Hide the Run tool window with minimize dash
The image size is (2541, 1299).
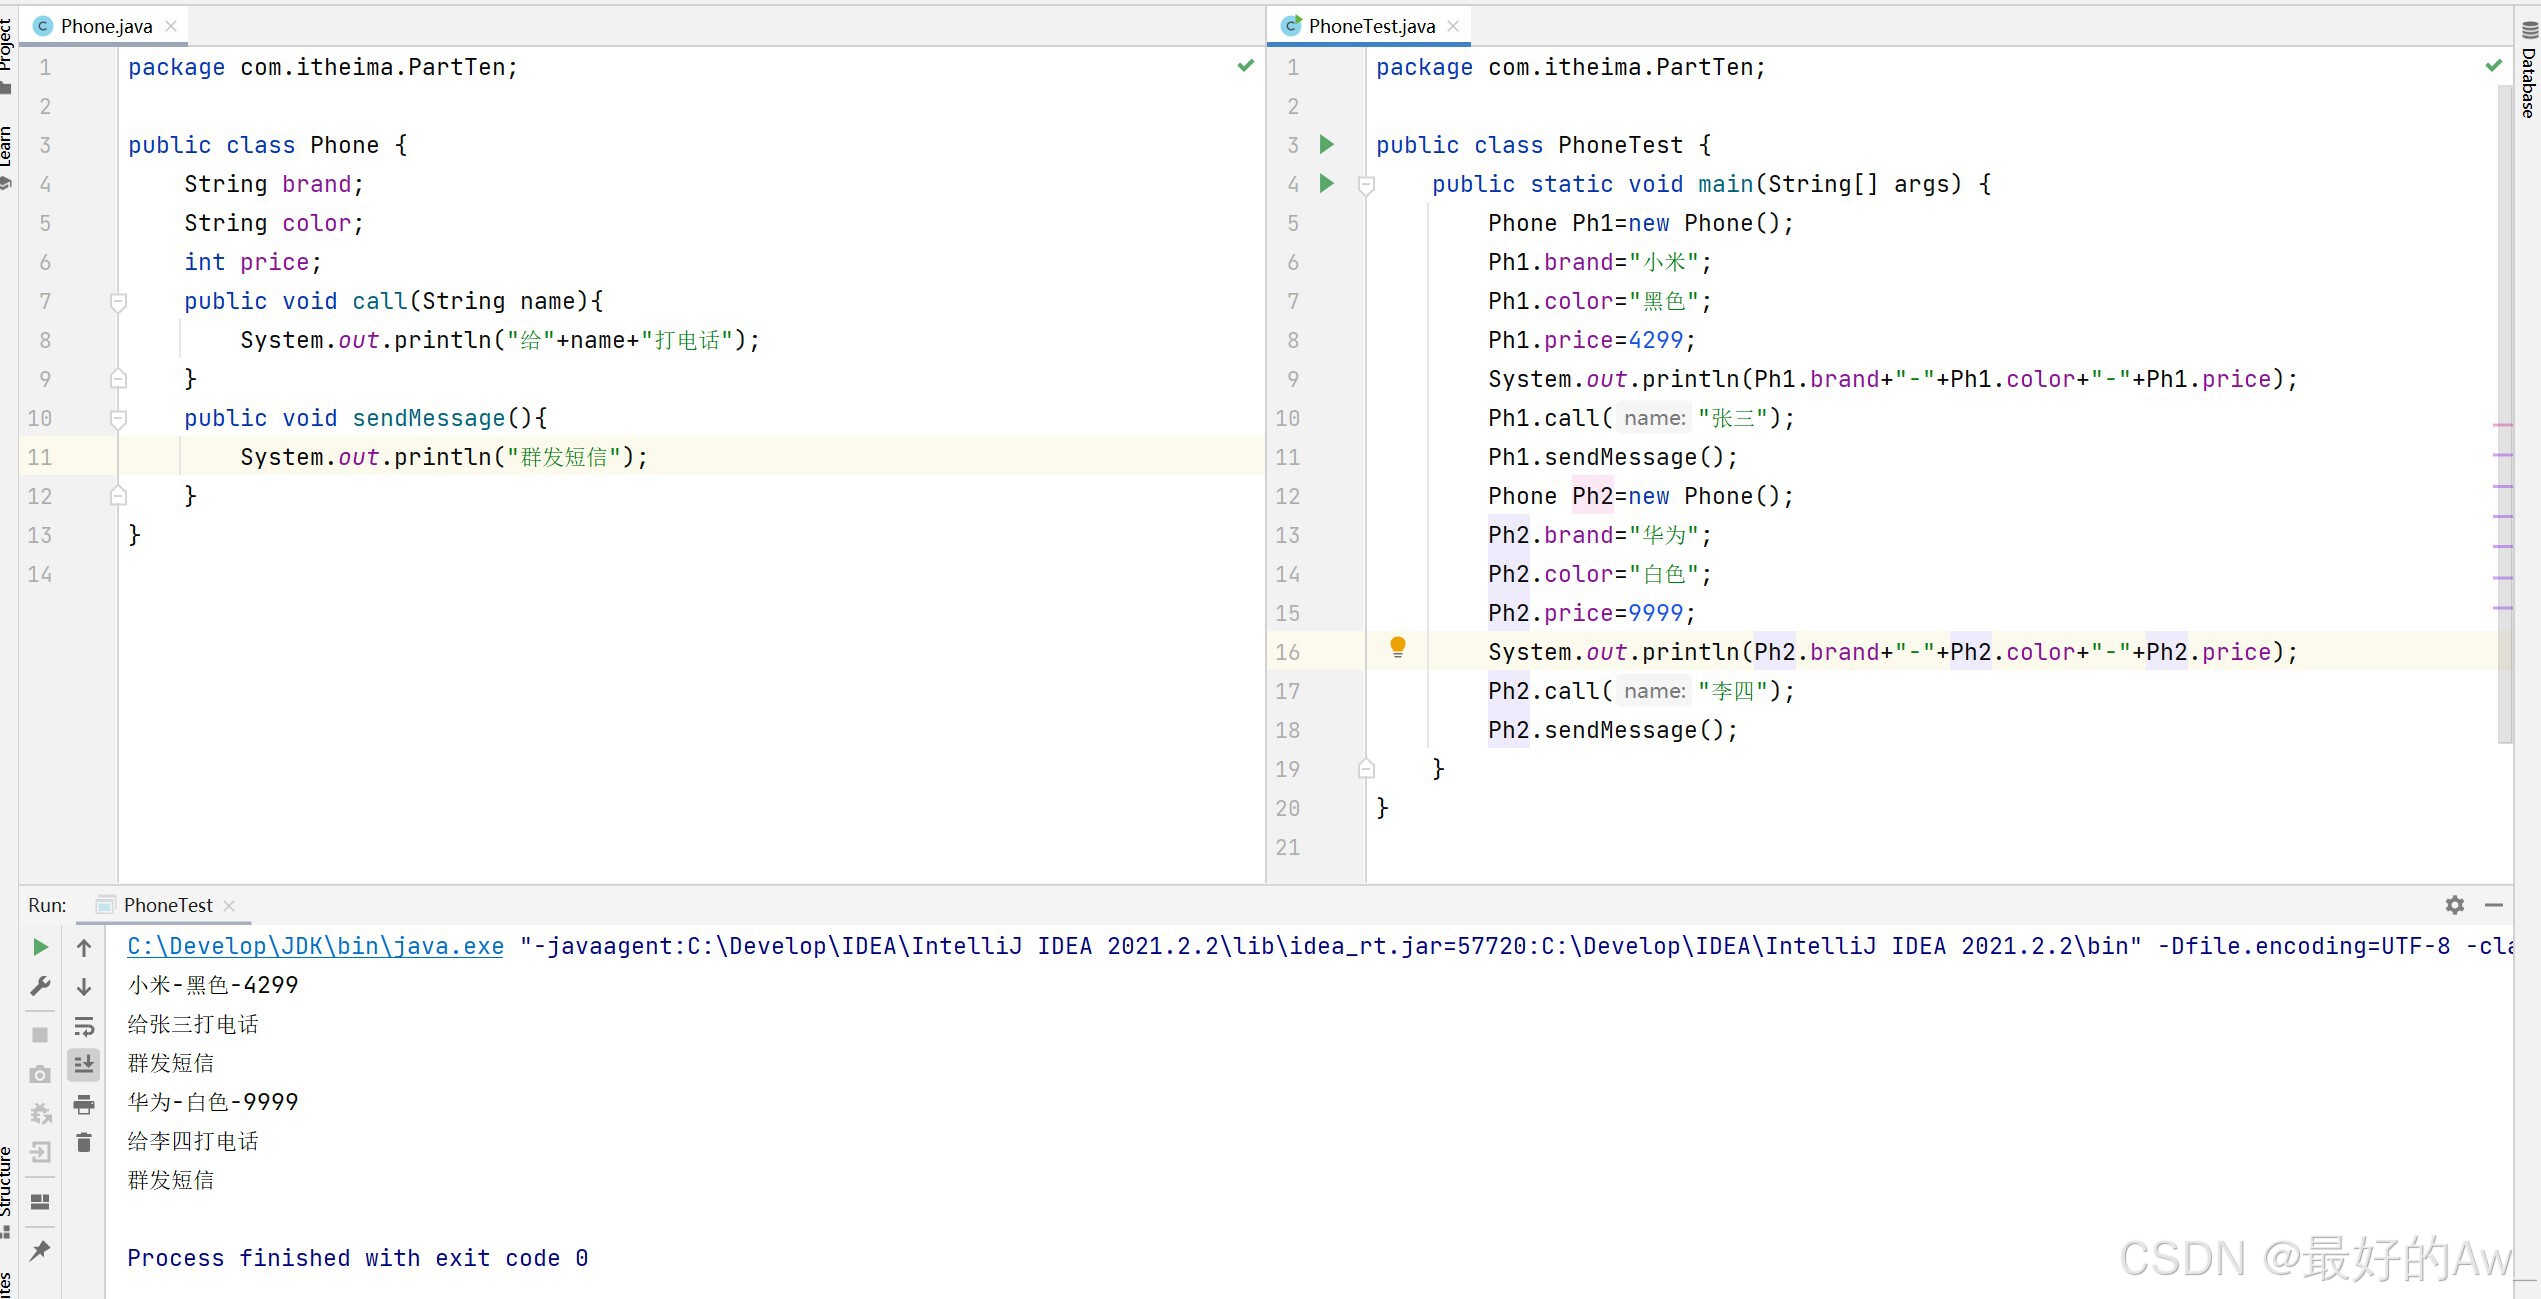point(2493,905)
